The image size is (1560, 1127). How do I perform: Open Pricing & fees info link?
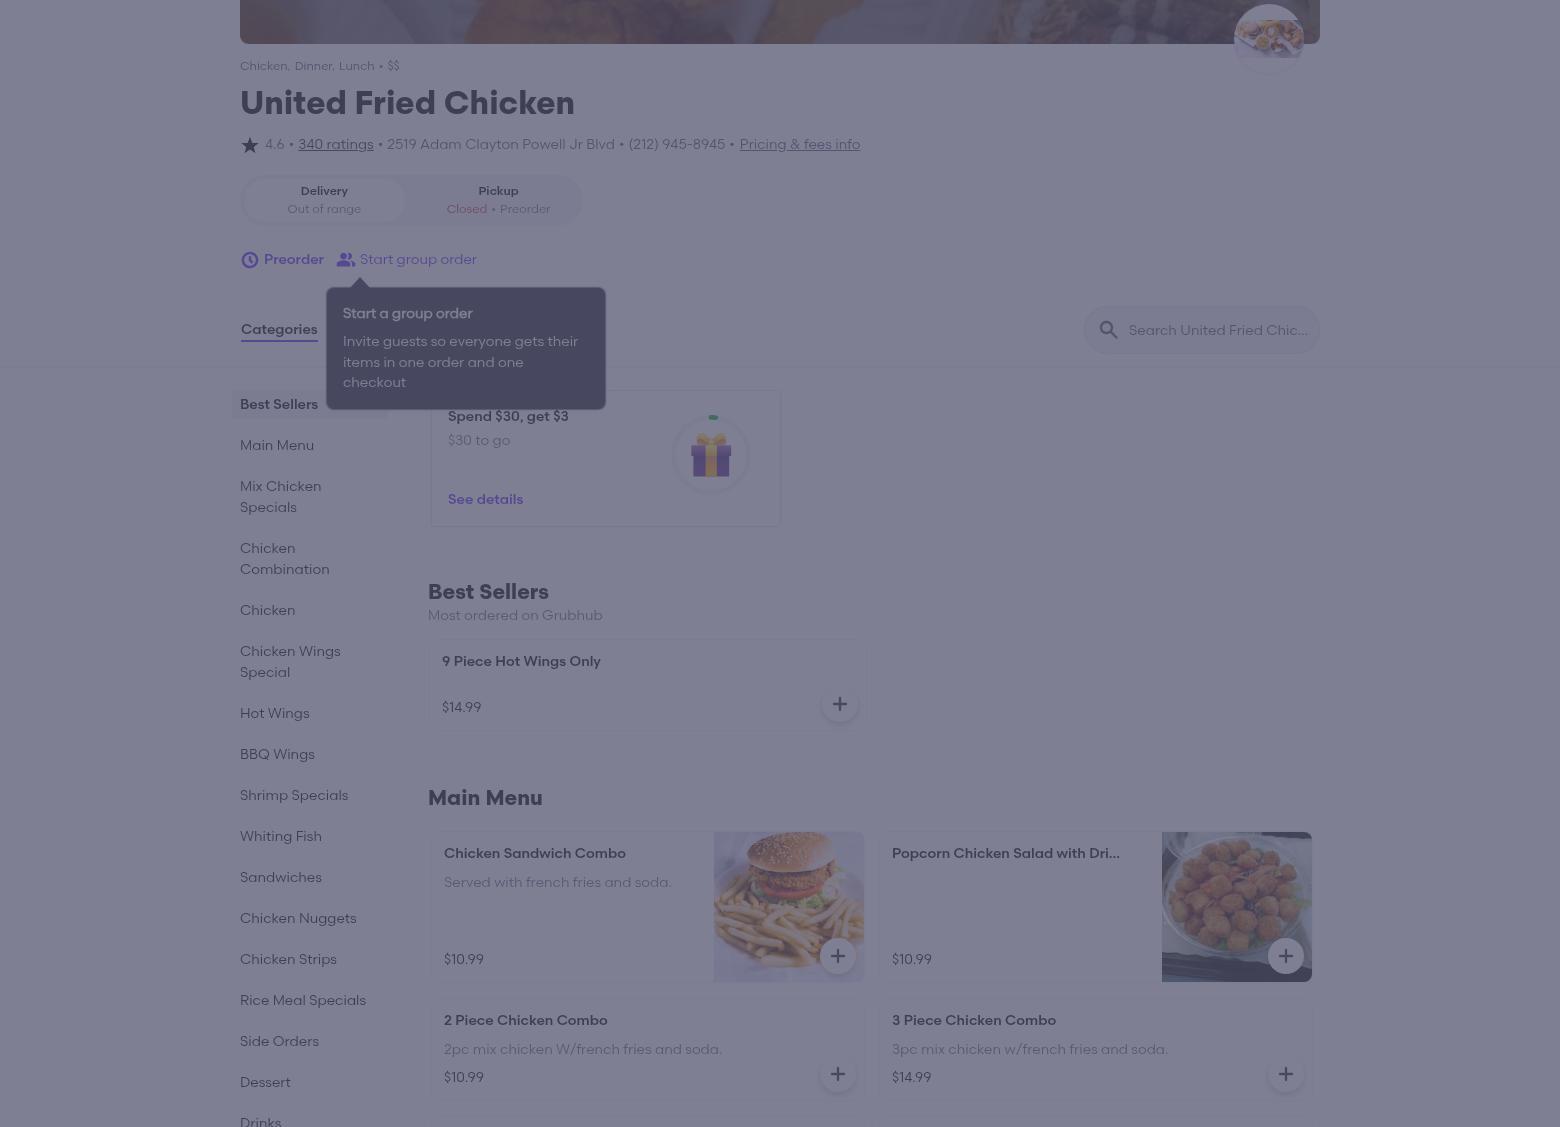coord(799,144)
